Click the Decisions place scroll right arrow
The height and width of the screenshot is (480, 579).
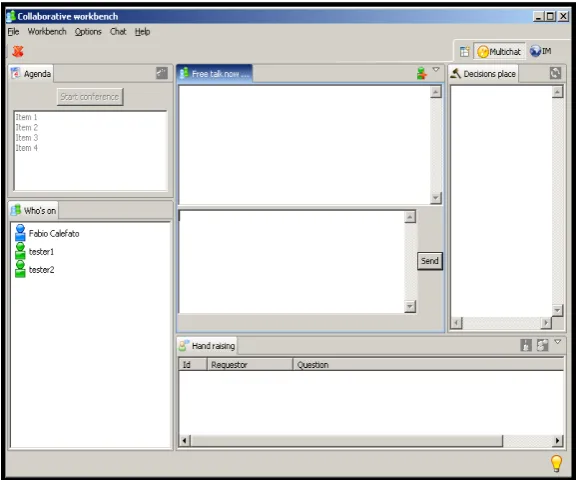tap(546, 323)
